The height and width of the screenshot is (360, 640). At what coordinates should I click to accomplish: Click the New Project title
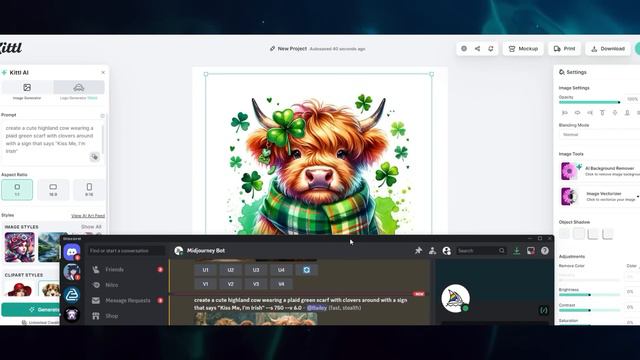tap(292, 49)
